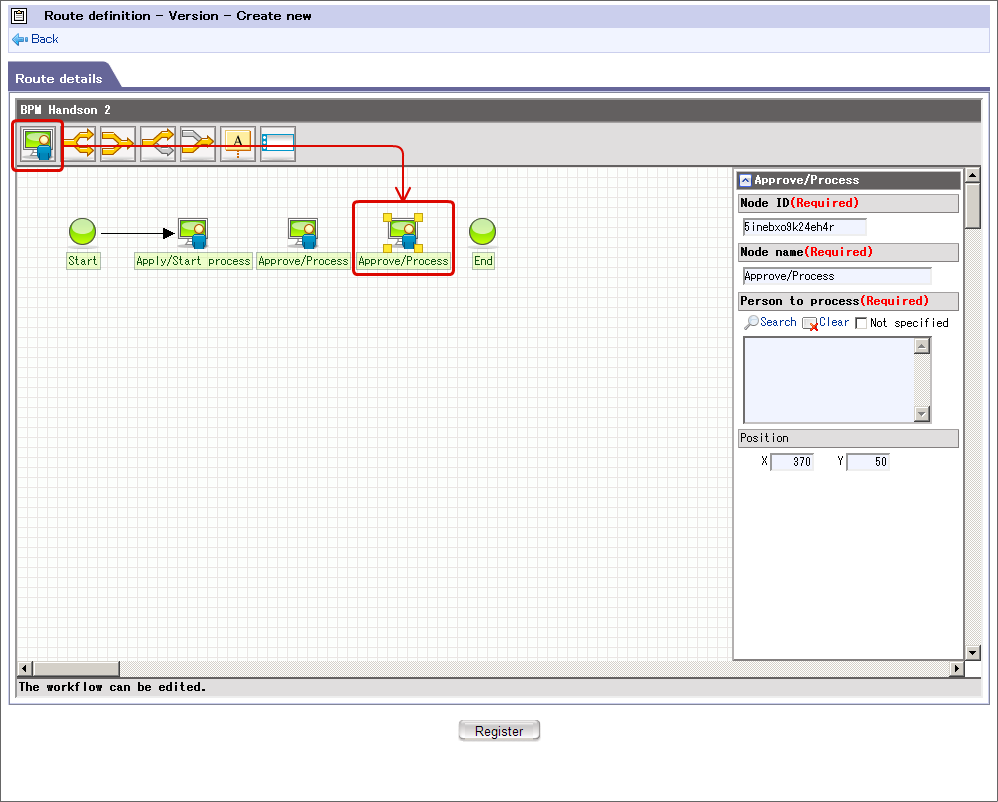Click the 'Apply/Start process' node label
Image resolution: width=998 pixels, height=802 pixels.
pyautogui.click(x=193, y=261)
